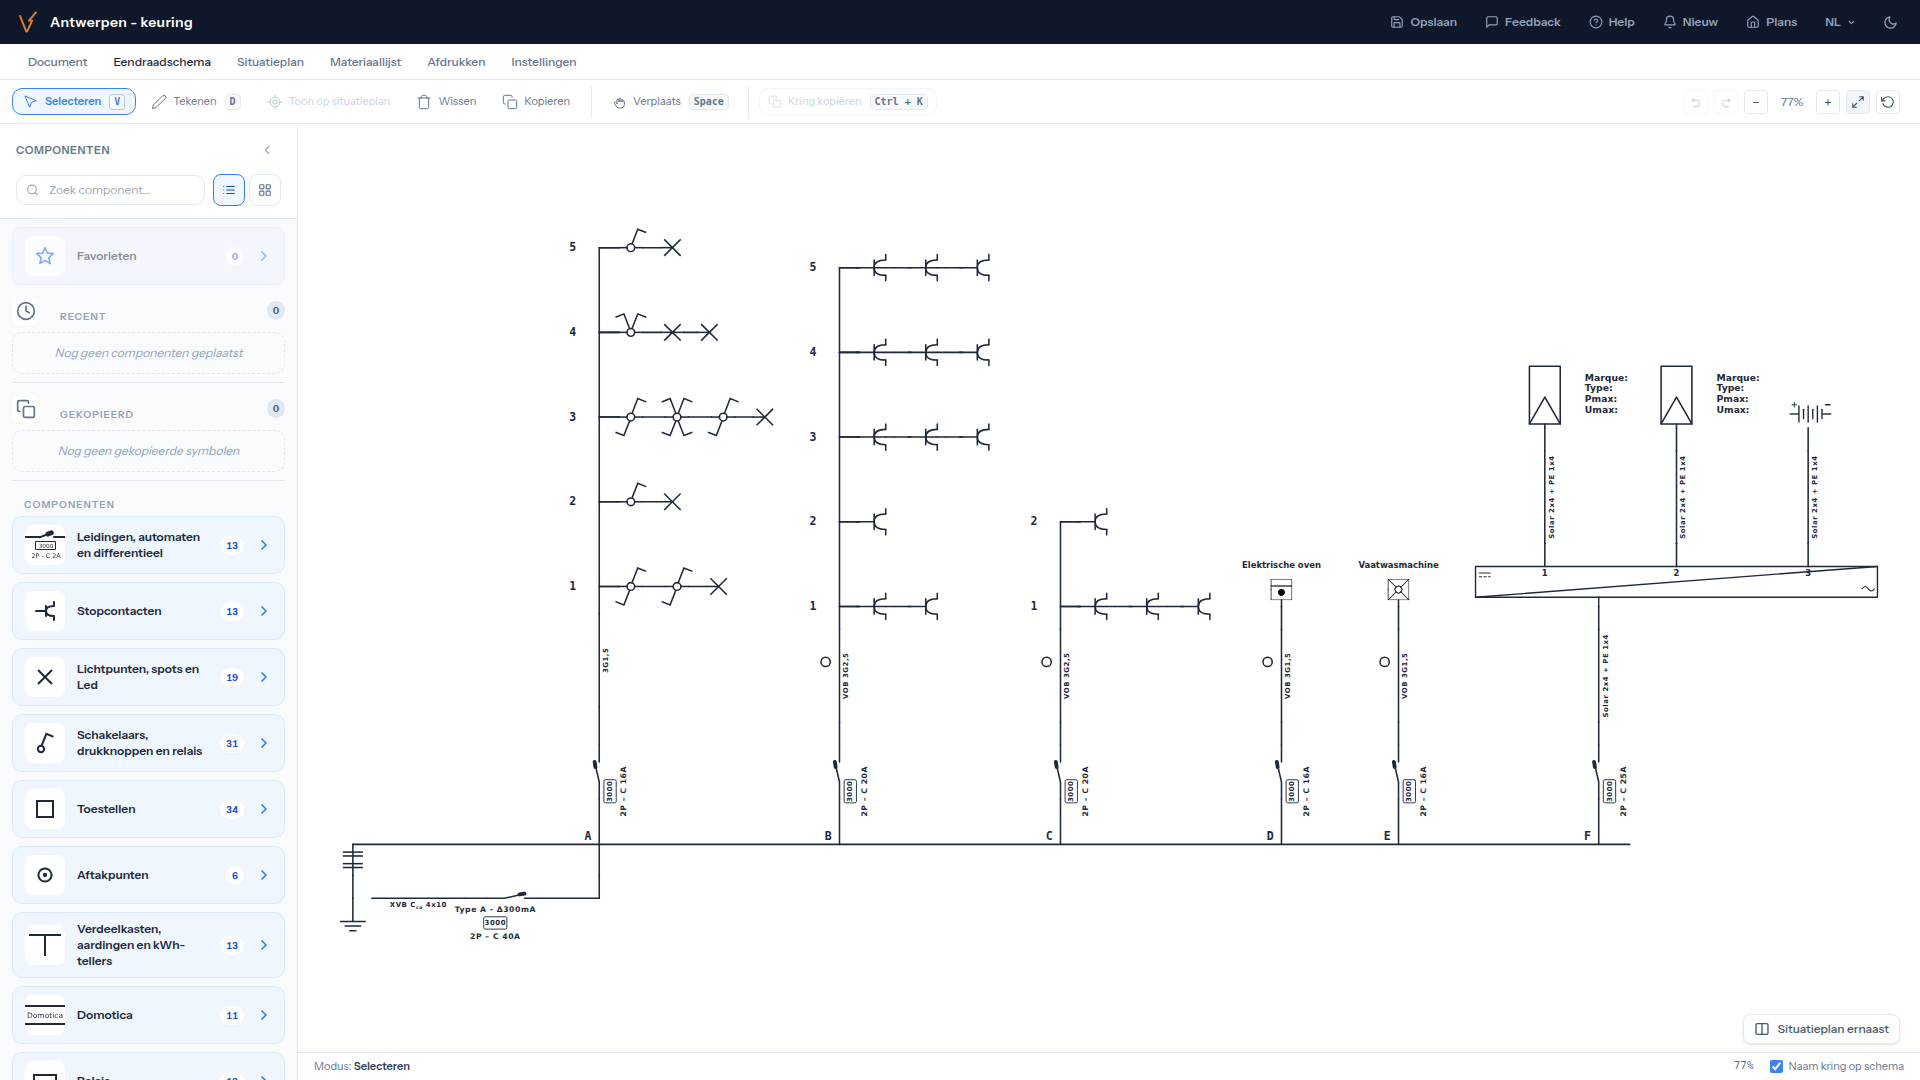Screen dimensions: 1920x1080
Task: Click the redo arrow icon
Action: point(1725,102)
